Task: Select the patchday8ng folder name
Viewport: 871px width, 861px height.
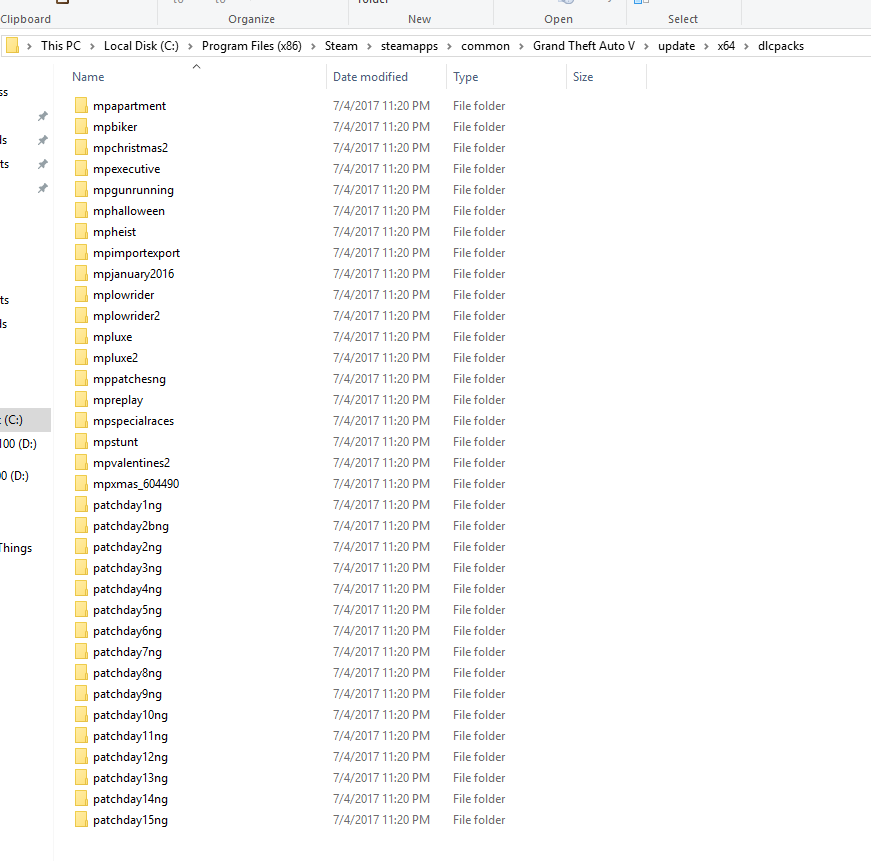Action: click(x=127, y=673)
